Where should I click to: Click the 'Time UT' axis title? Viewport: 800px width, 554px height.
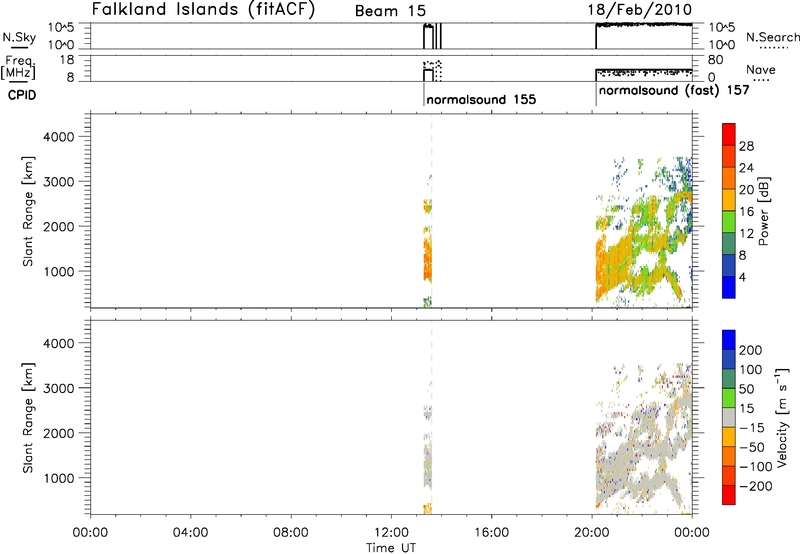(x=391, y=548)
